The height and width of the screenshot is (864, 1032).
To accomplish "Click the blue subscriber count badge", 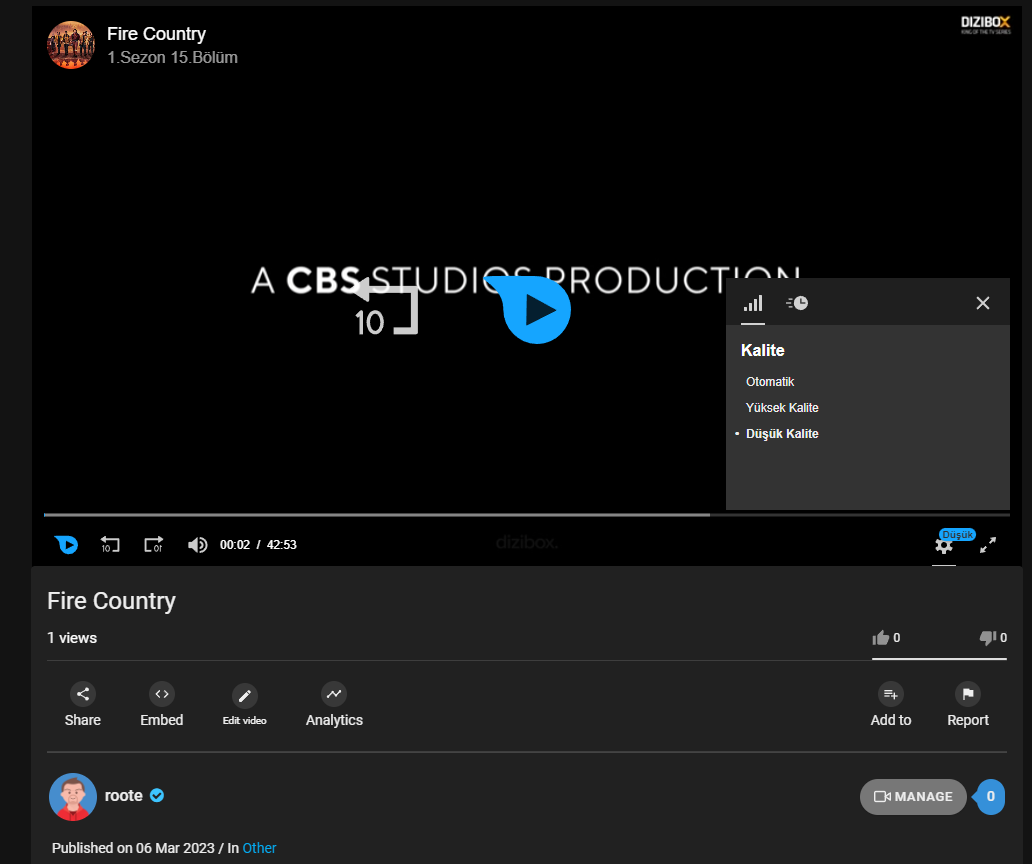I will (989, 797).
